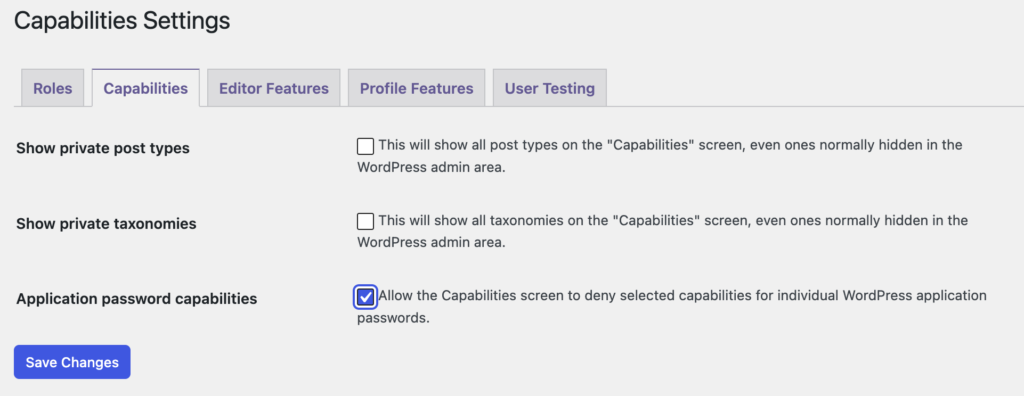The image size is (1024, 396).
Task: Uncheck the Application password capabilities checkbox
Action: tap(366, 297)
